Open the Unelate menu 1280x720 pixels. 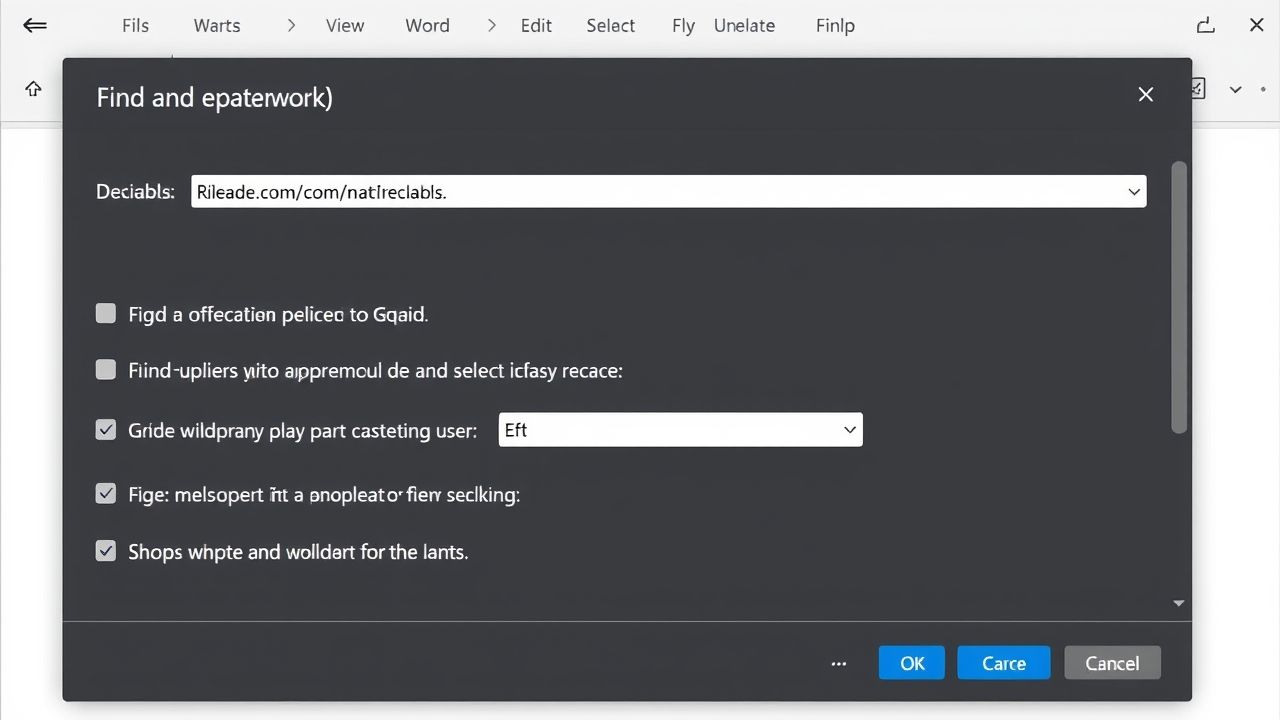pos(744,26)
